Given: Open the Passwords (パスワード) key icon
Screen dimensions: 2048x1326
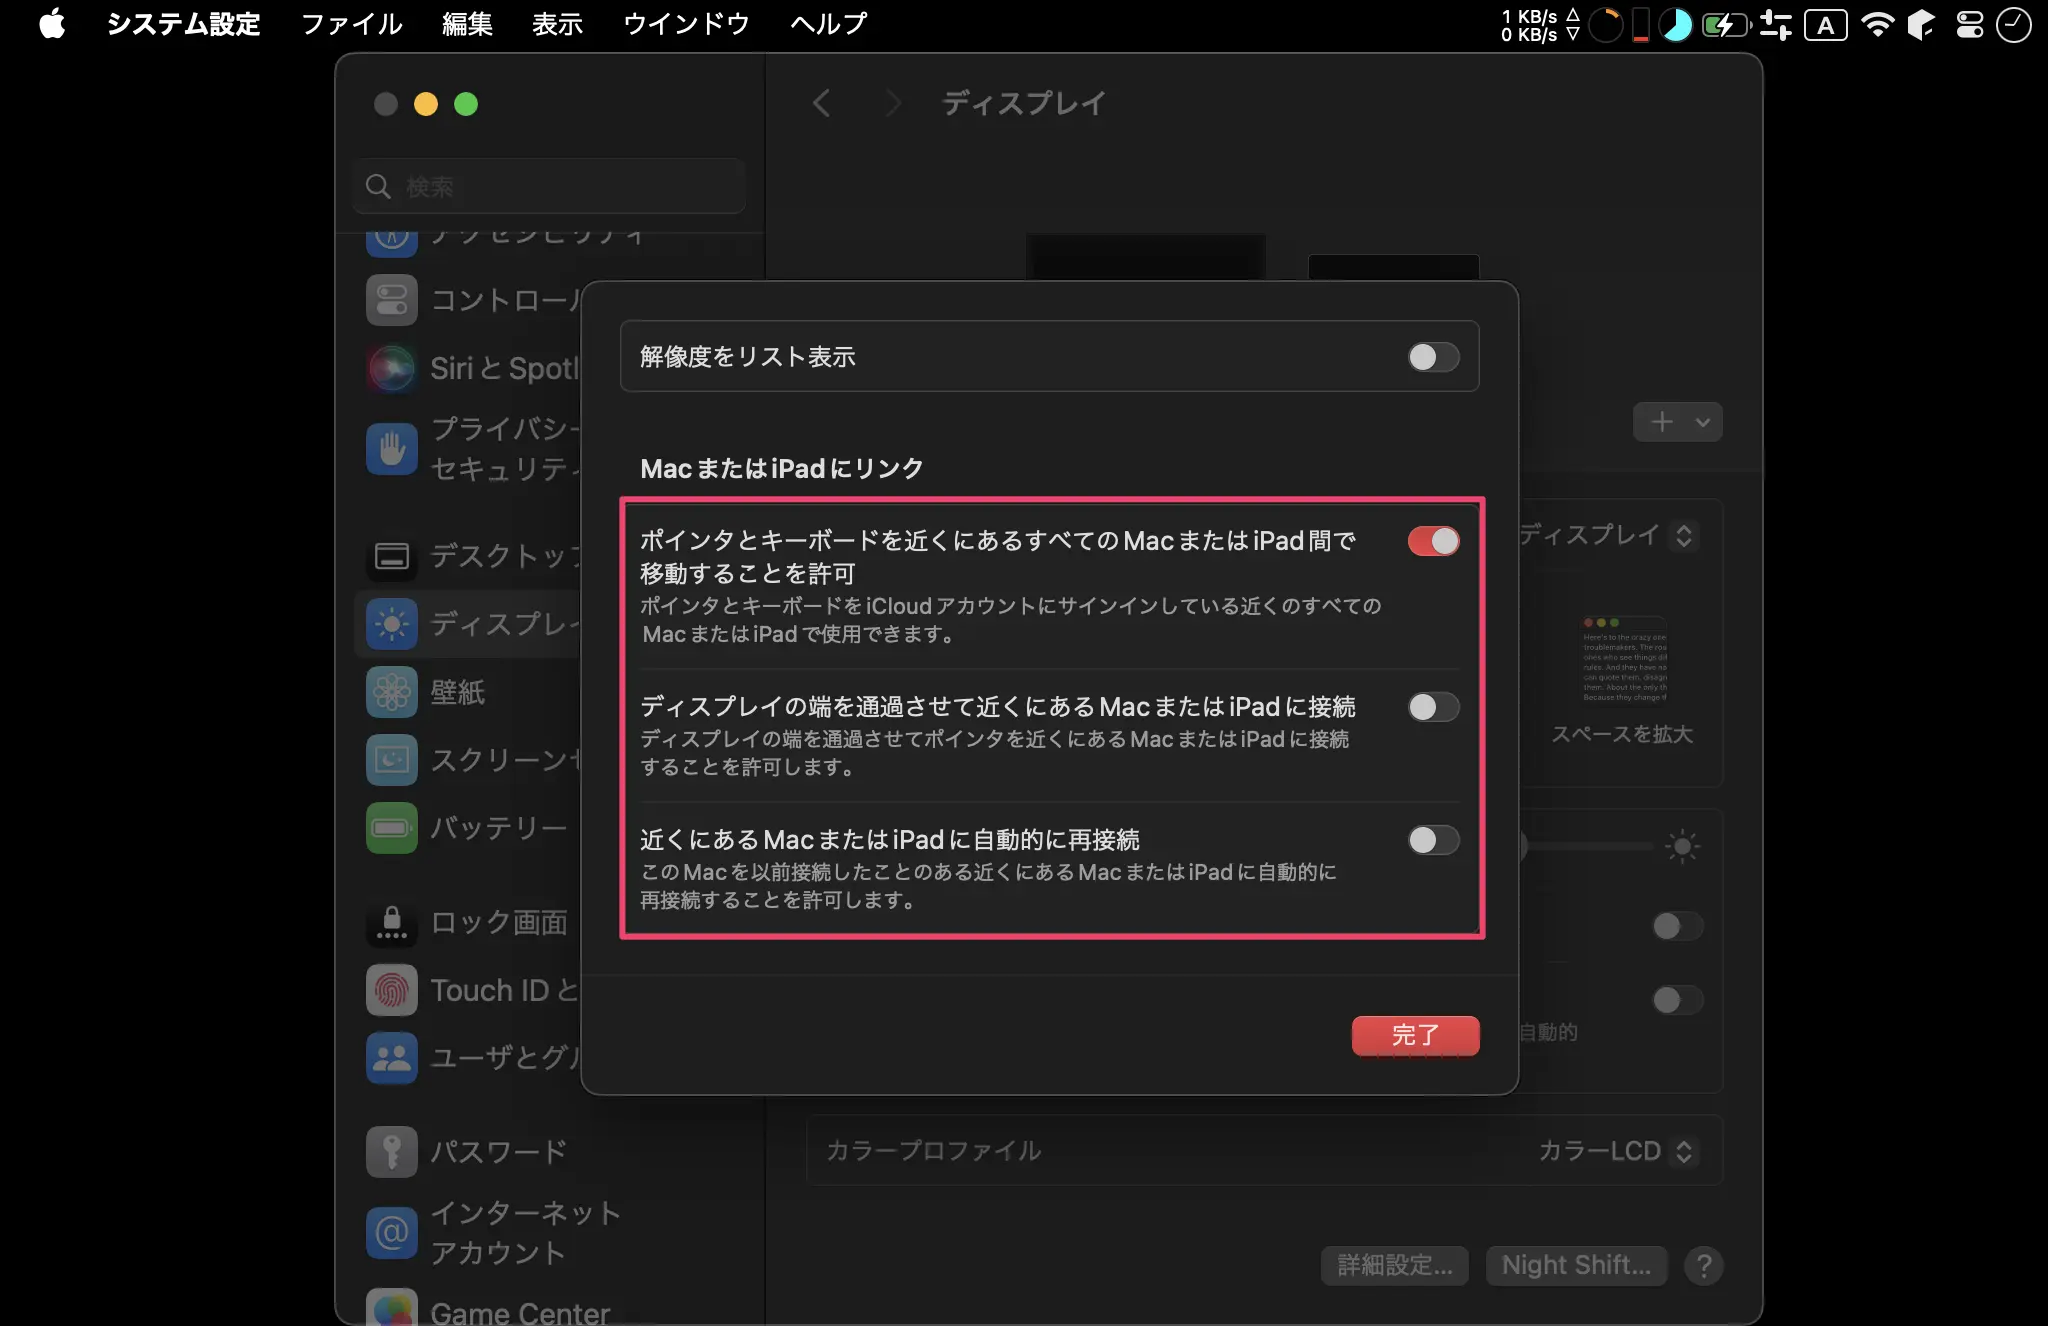Looking at the screenshot, I should 392,1152.
